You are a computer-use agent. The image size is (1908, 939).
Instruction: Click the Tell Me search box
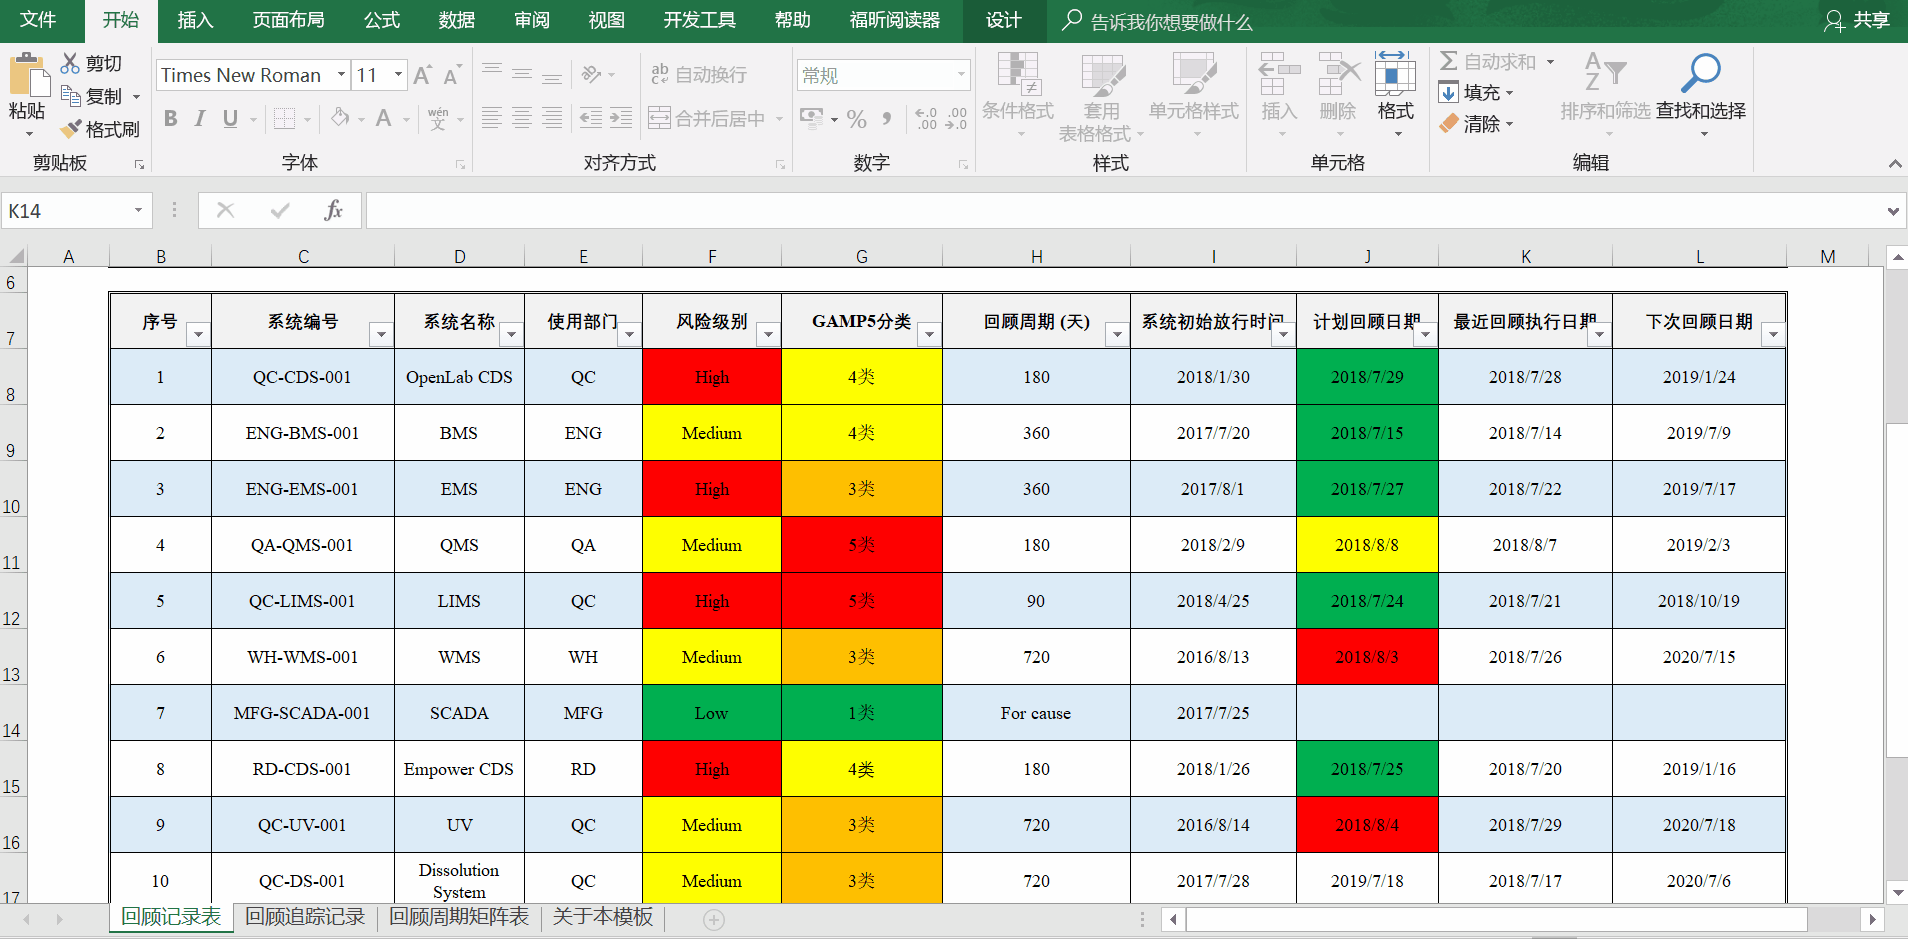1158,21
